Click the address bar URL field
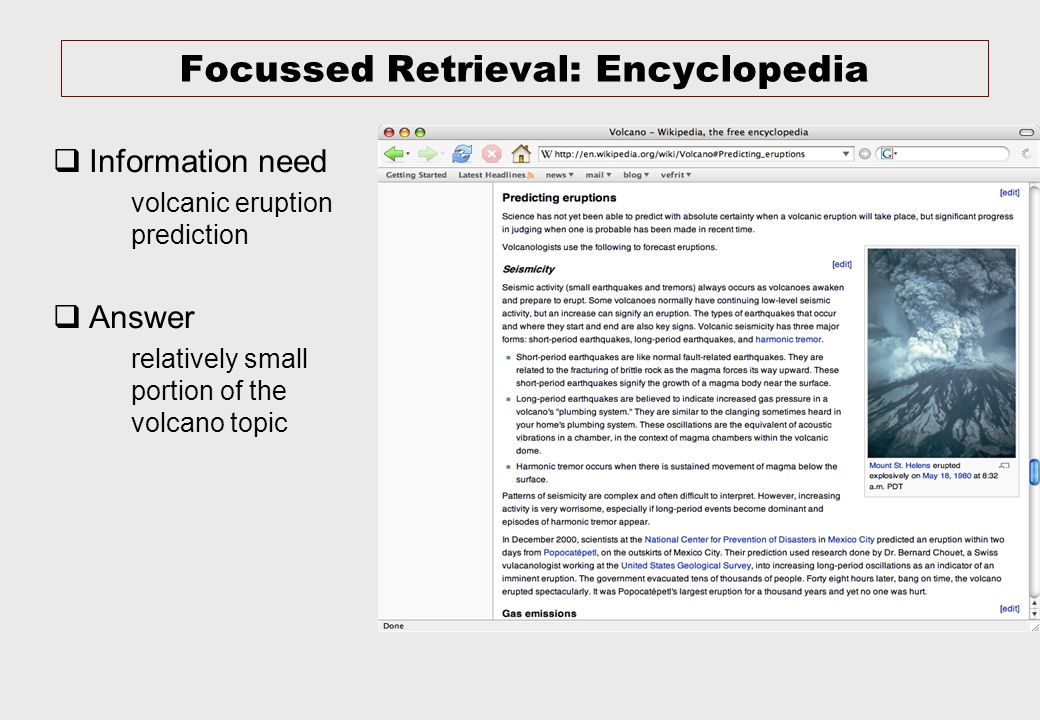The image size is (1040, 720). pos(696,154)
